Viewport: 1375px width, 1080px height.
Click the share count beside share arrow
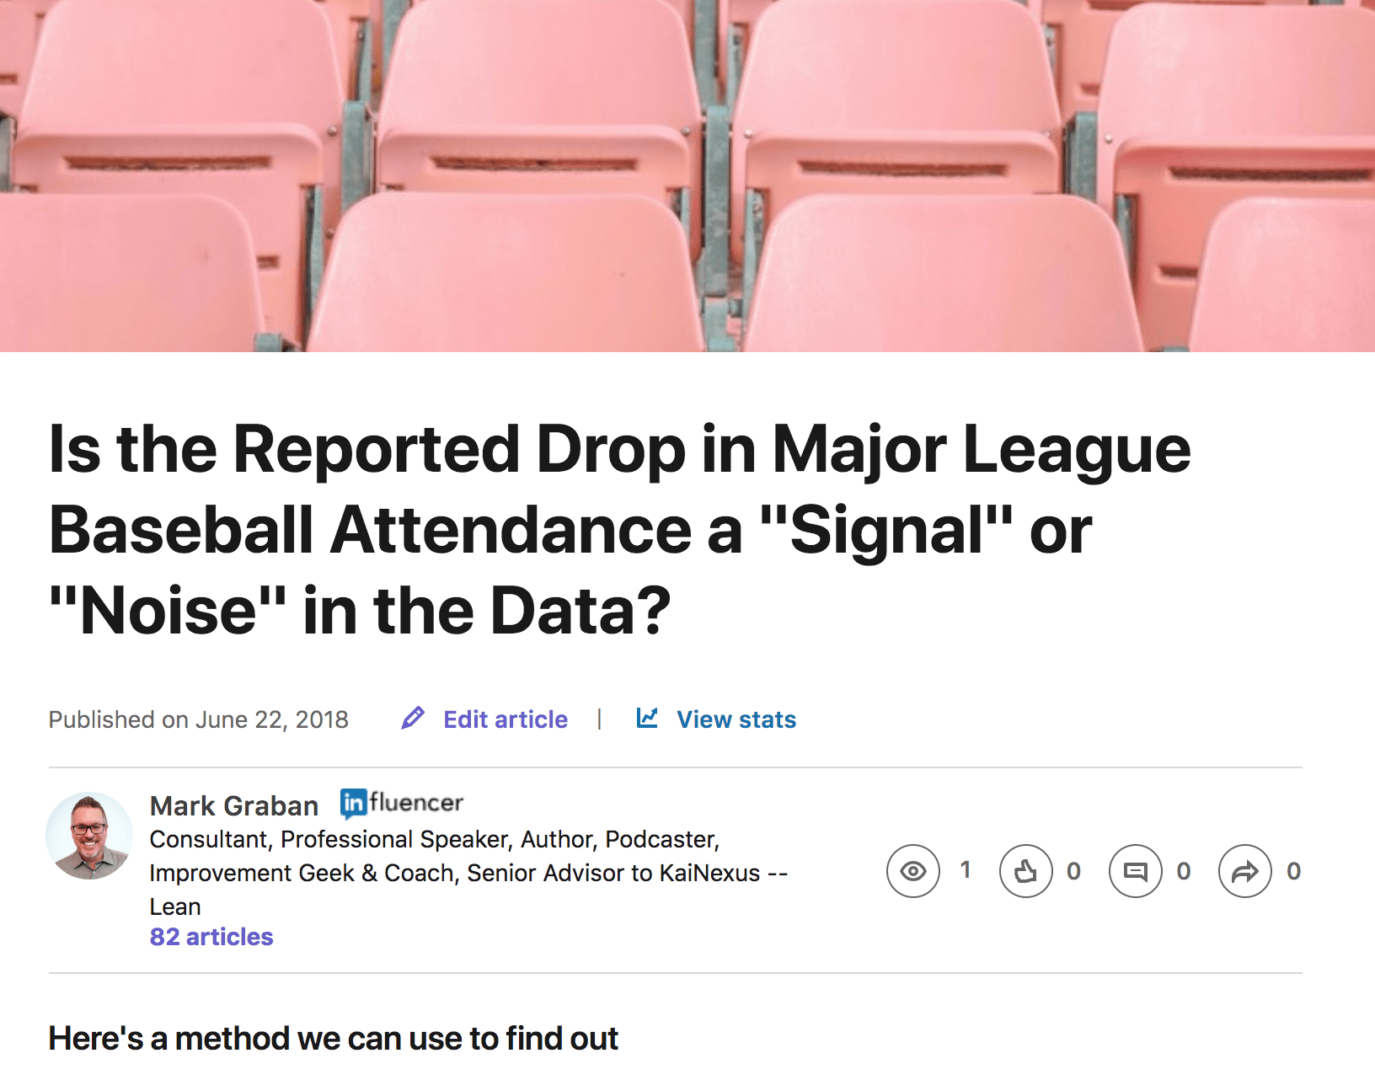click(1293, 871)
